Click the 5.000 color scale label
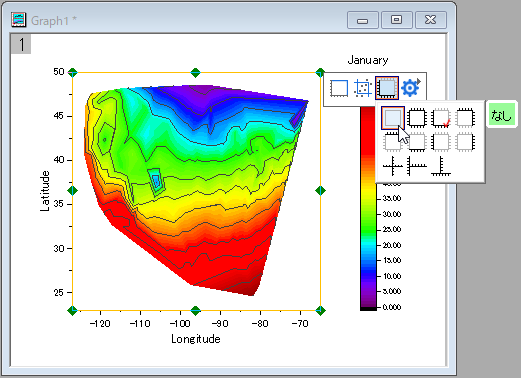 coord(392,291)
